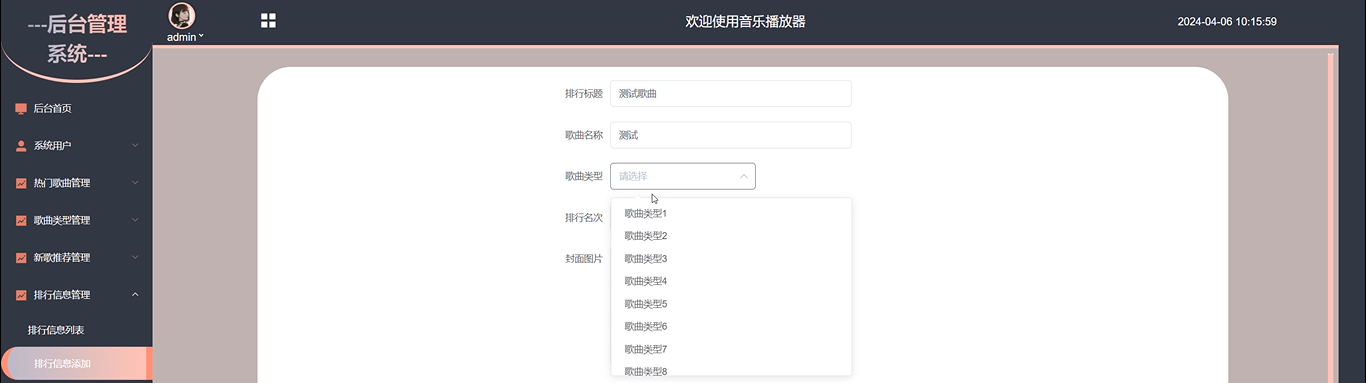Click the monitor icon beside 后台首页
Image resolution: width=1366 pixels, height=383 pixels.
coord(21,108)
